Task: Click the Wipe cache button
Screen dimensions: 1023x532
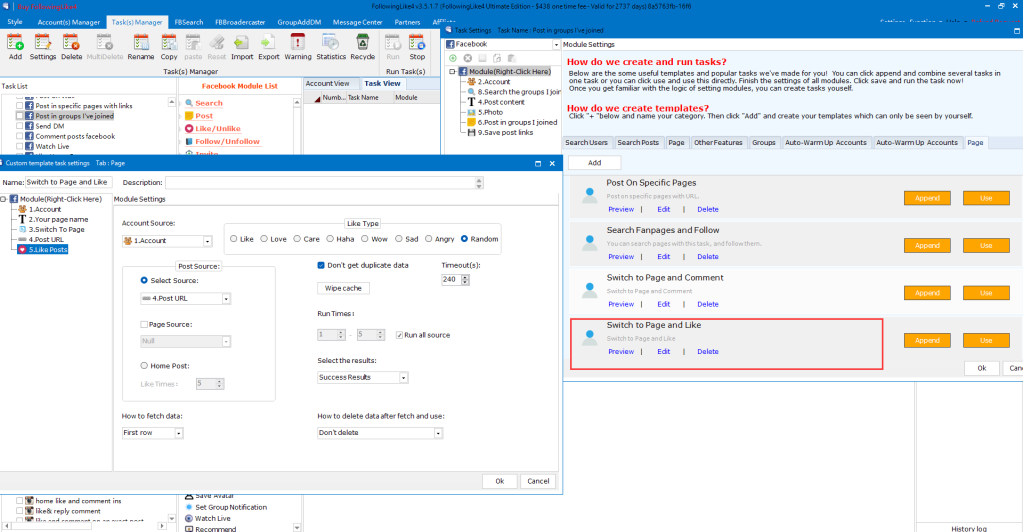Action: click(343, 288)
